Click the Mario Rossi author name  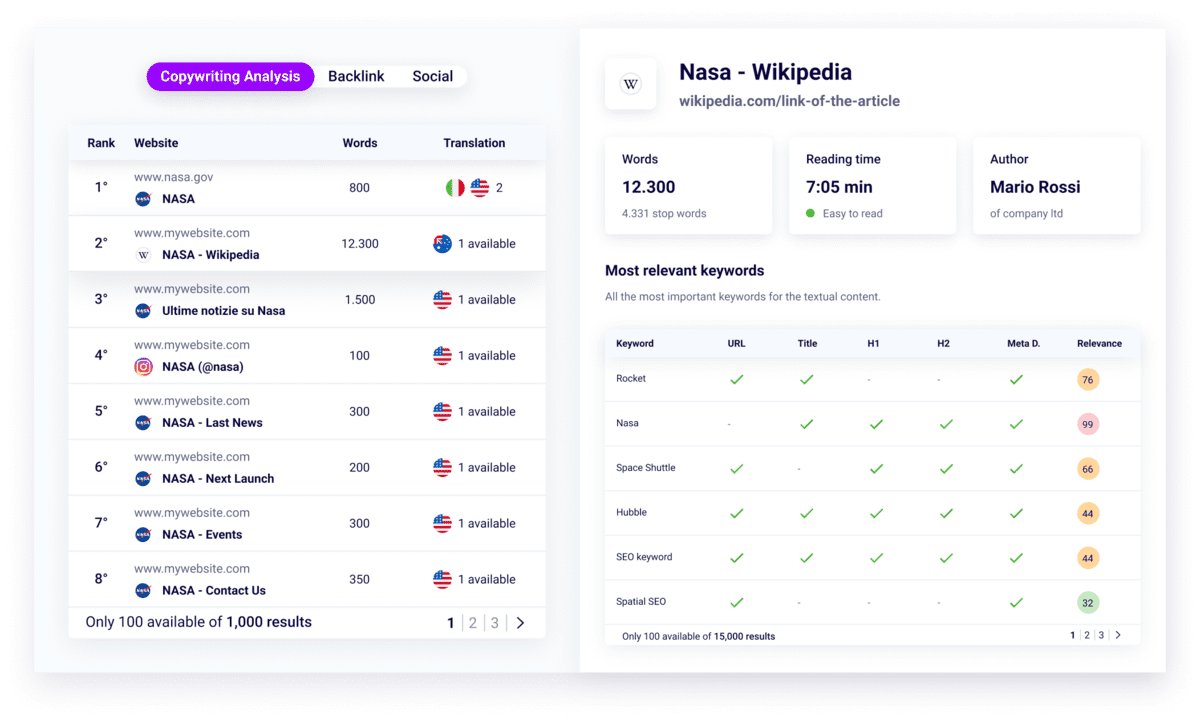pos(1035,187)
